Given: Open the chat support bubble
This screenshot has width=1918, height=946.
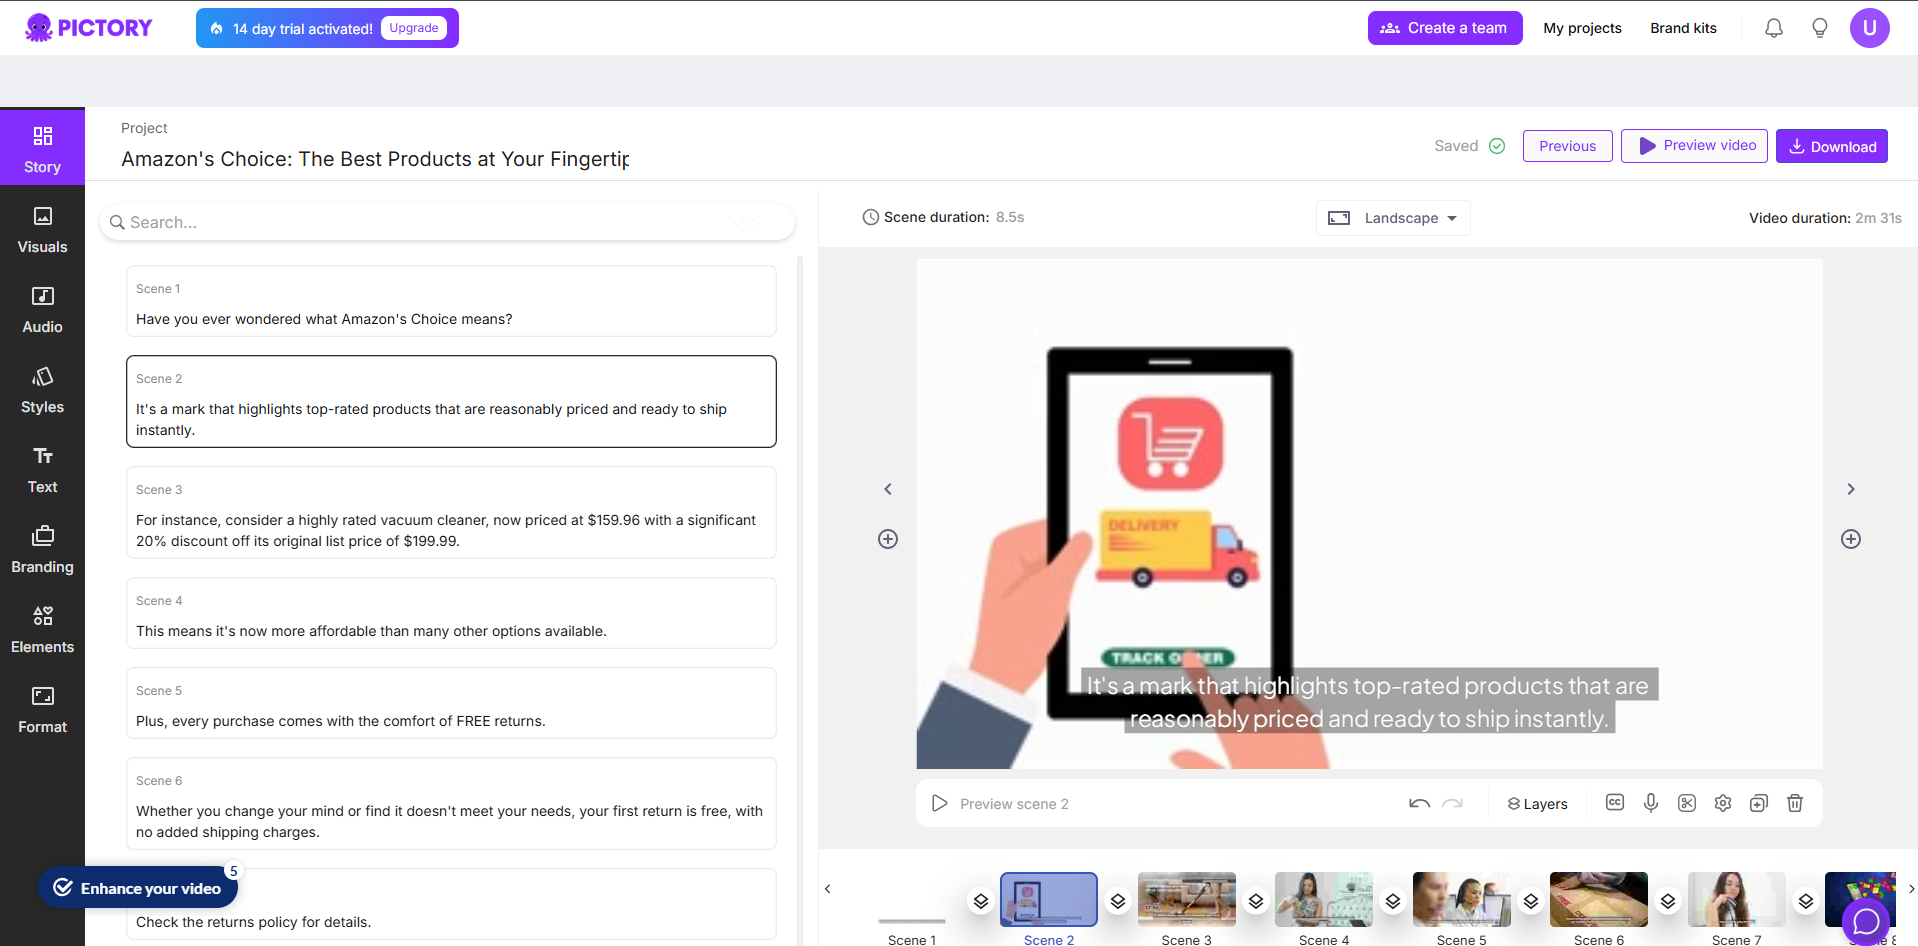Looking at the screenshot, I should pos(1866,921).
